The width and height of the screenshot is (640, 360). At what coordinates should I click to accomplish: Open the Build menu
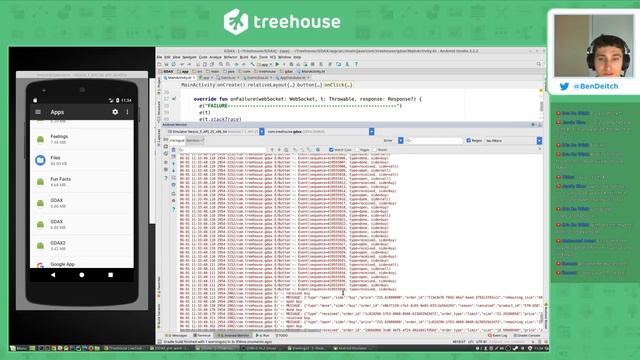click(244, 57)
